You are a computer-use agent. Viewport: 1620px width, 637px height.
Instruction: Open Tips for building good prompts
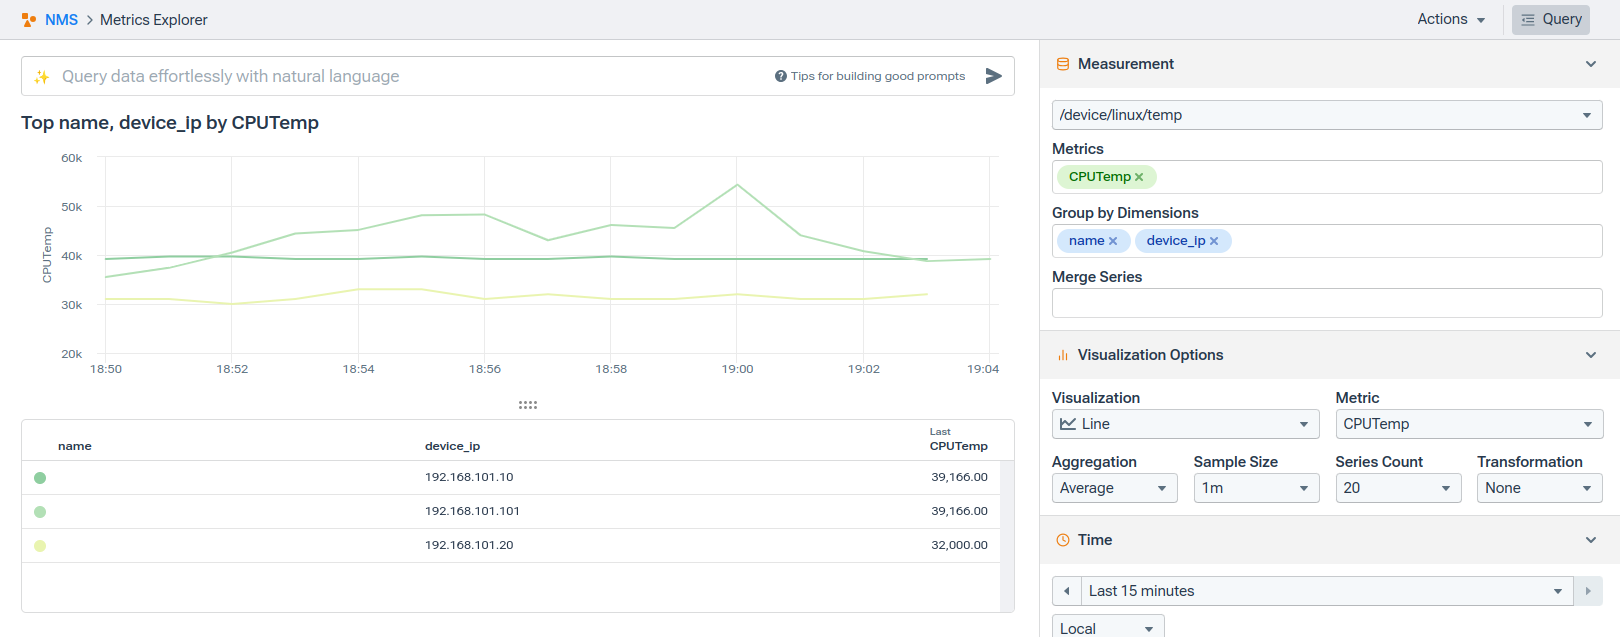[878, 76]
